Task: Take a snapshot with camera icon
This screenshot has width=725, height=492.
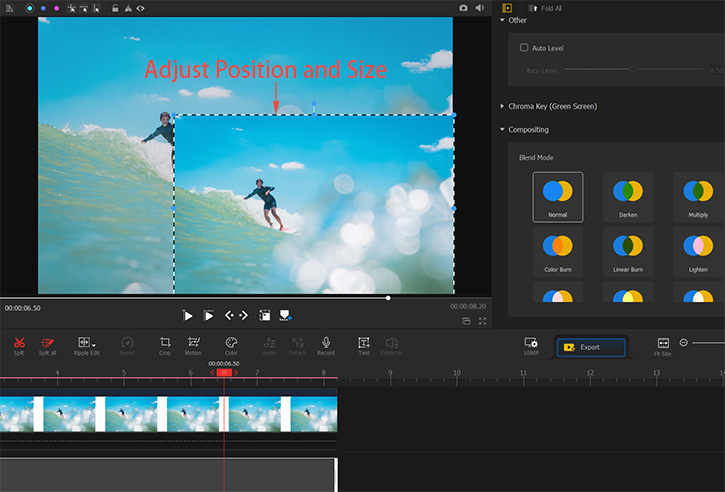Action: [463, 8]
